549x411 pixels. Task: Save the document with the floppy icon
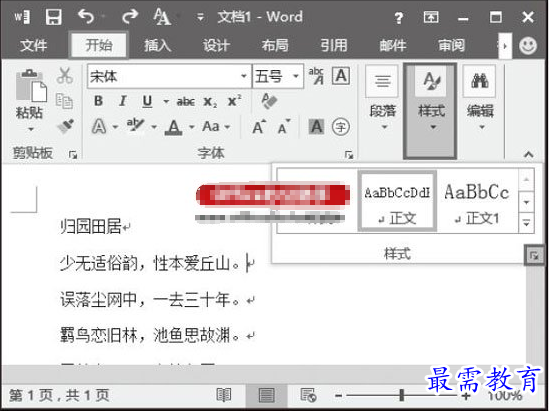(54, 16)
